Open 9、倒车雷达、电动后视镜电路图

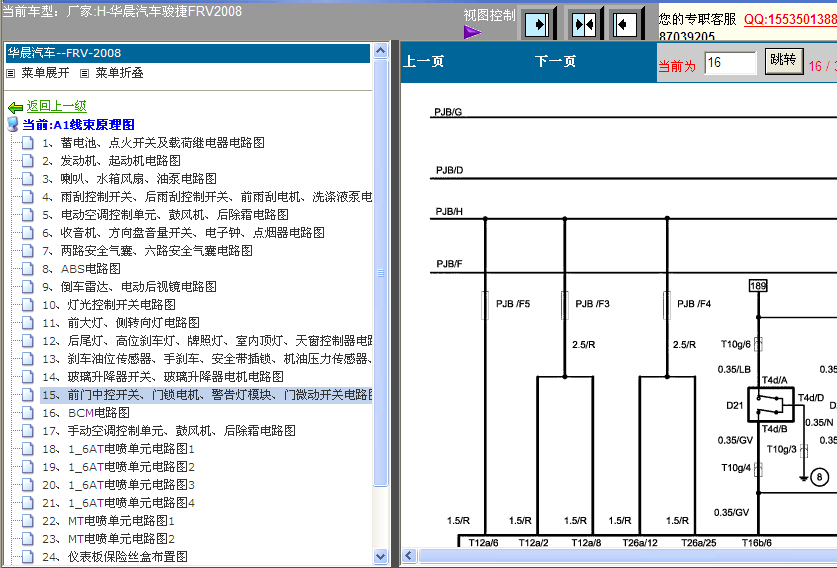coord(129,287)
